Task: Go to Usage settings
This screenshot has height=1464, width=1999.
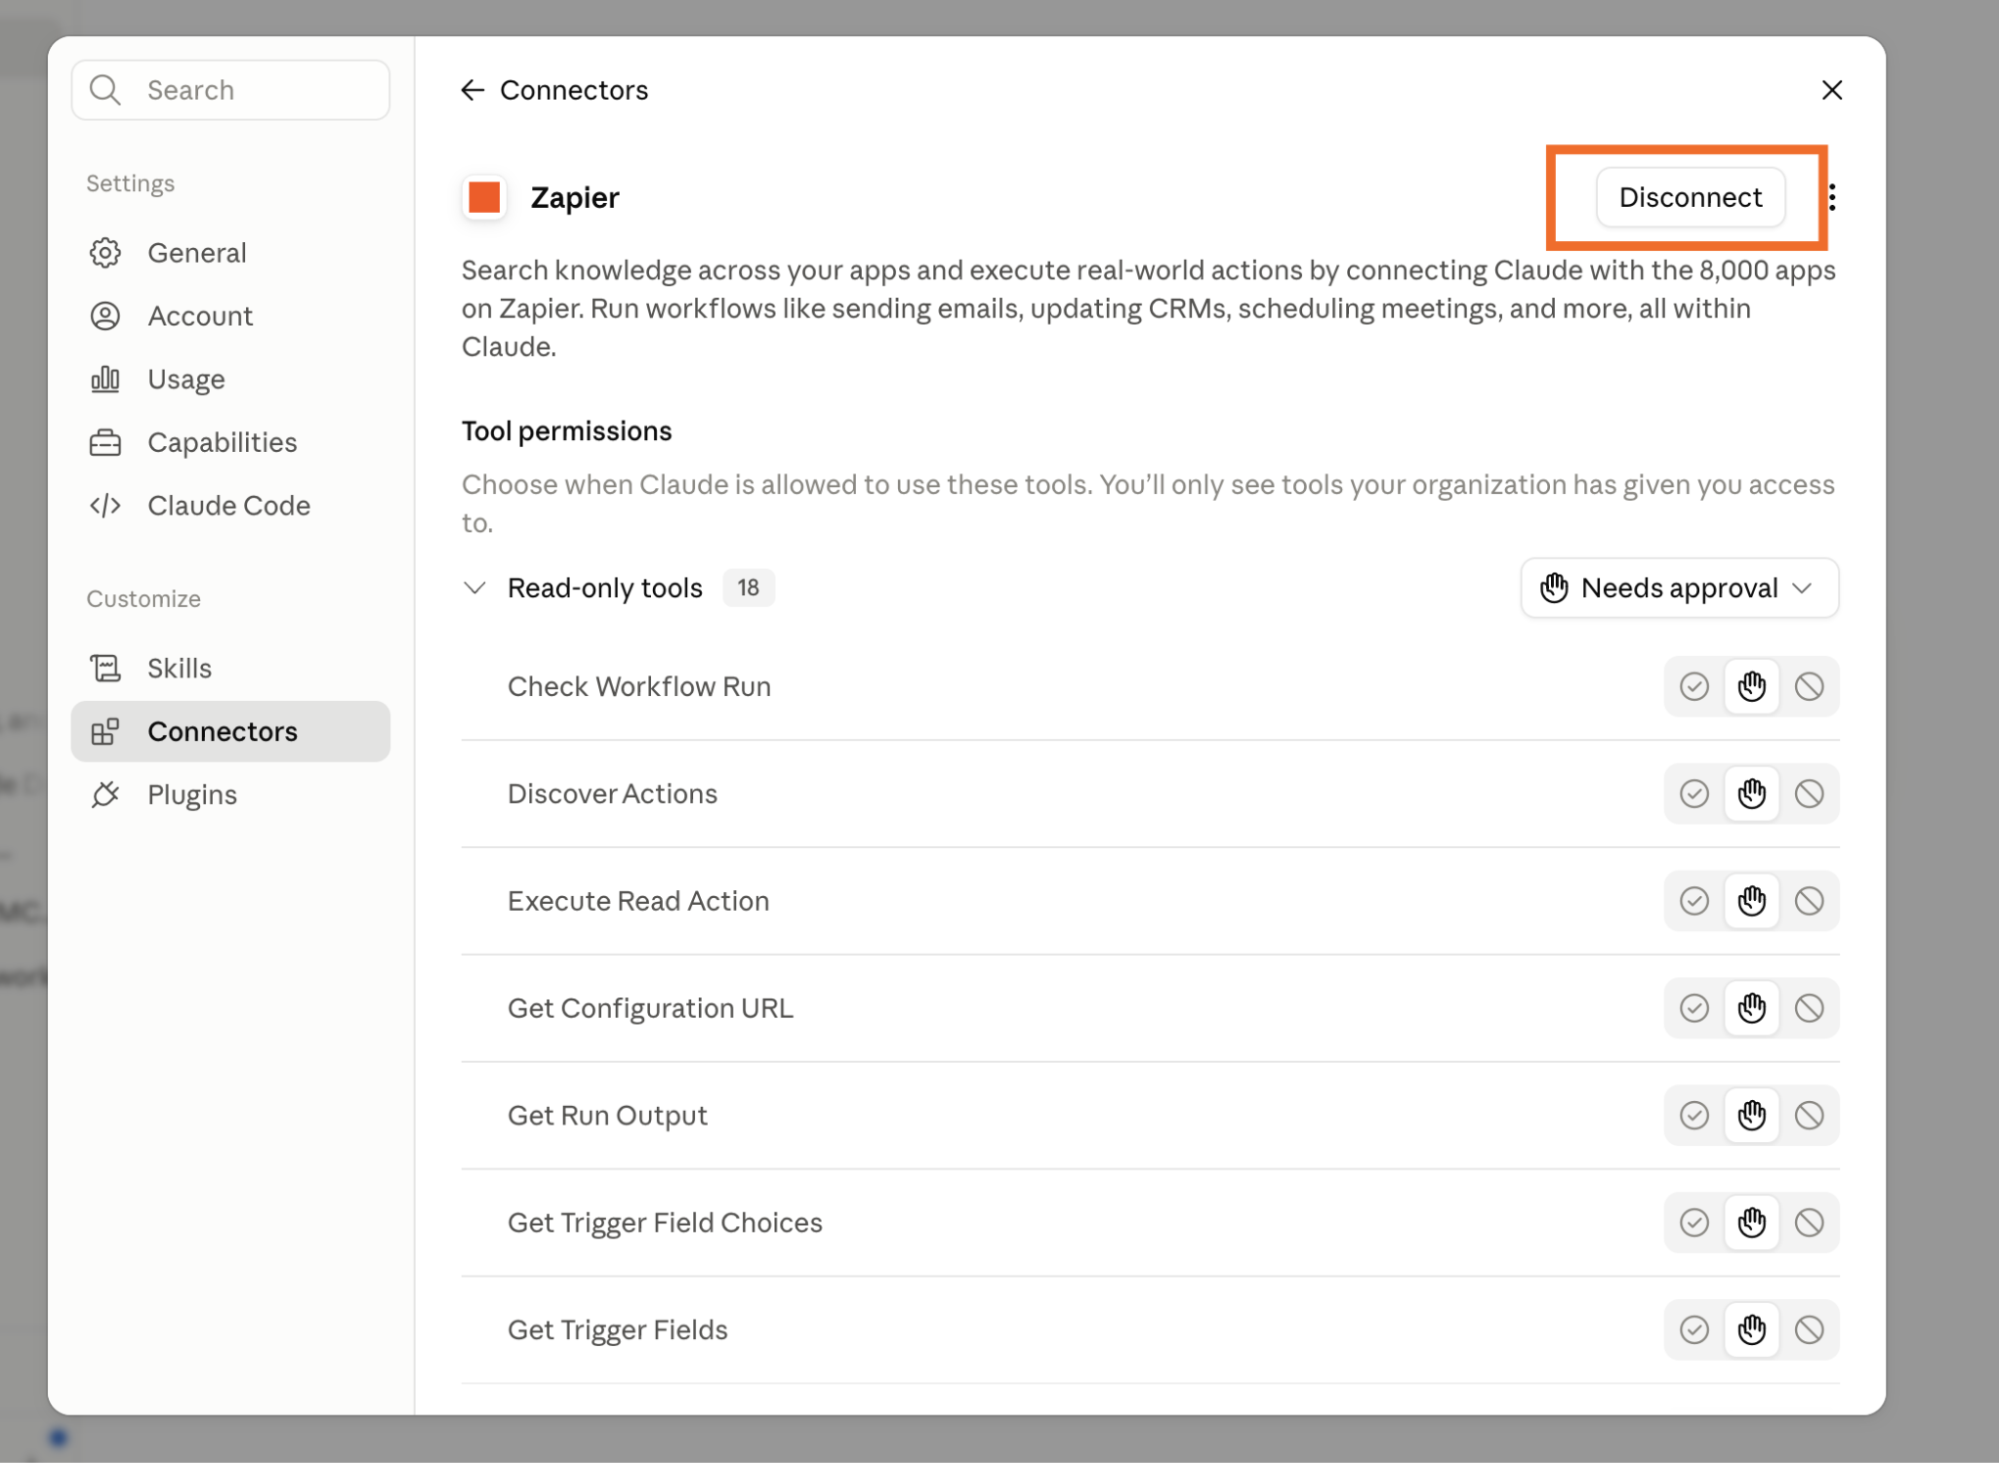Action: [230, 379]
